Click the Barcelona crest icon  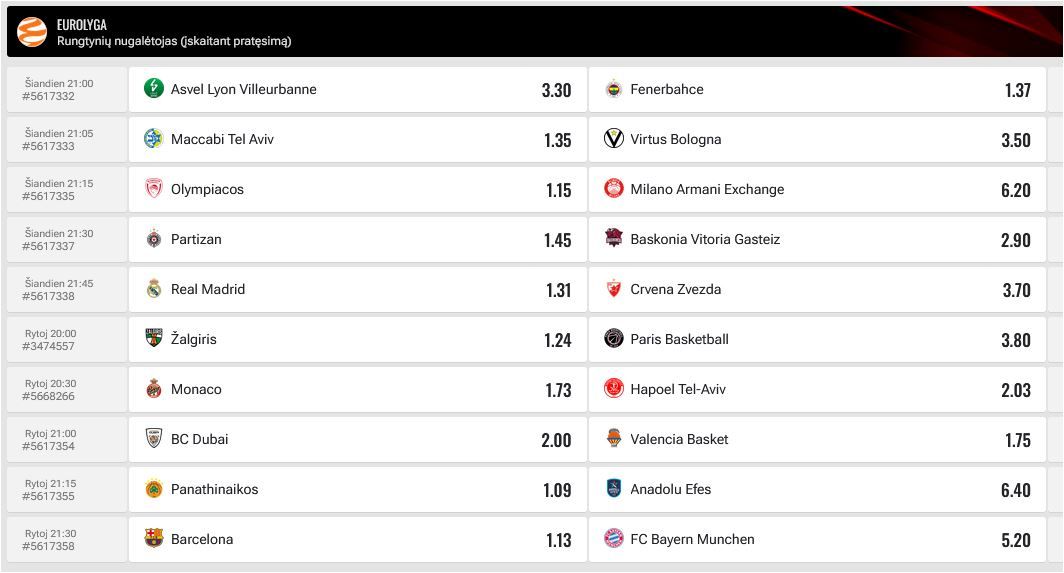click(x=153, y=539)
